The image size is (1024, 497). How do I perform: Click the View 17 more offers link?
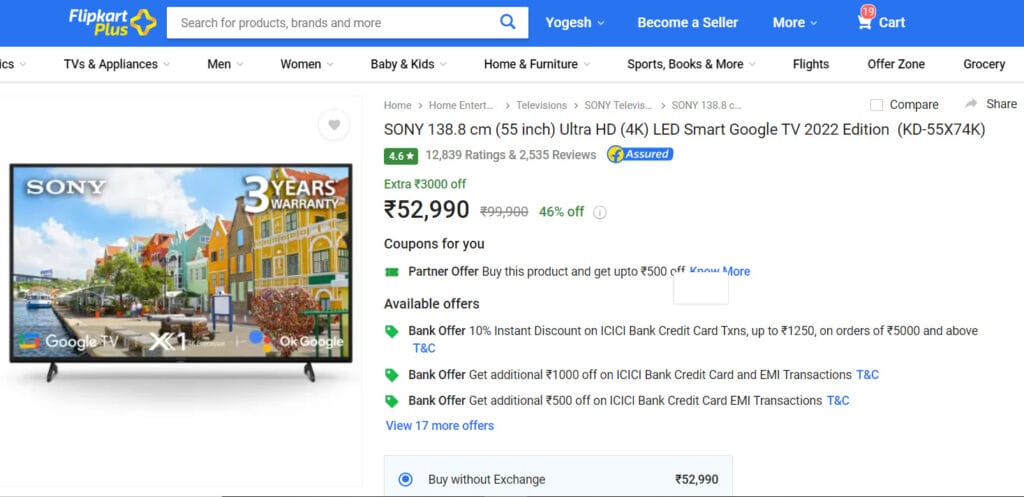tap(440, 426)
